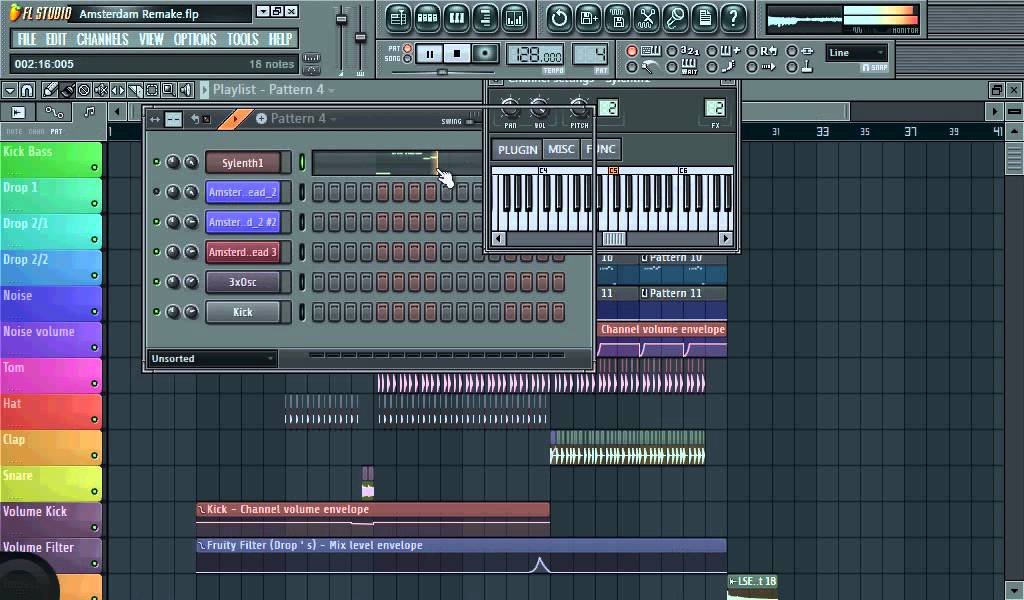Toggle the Playlist snap magnet icon
The image size is (1024, 600).
tap(27, 89)
